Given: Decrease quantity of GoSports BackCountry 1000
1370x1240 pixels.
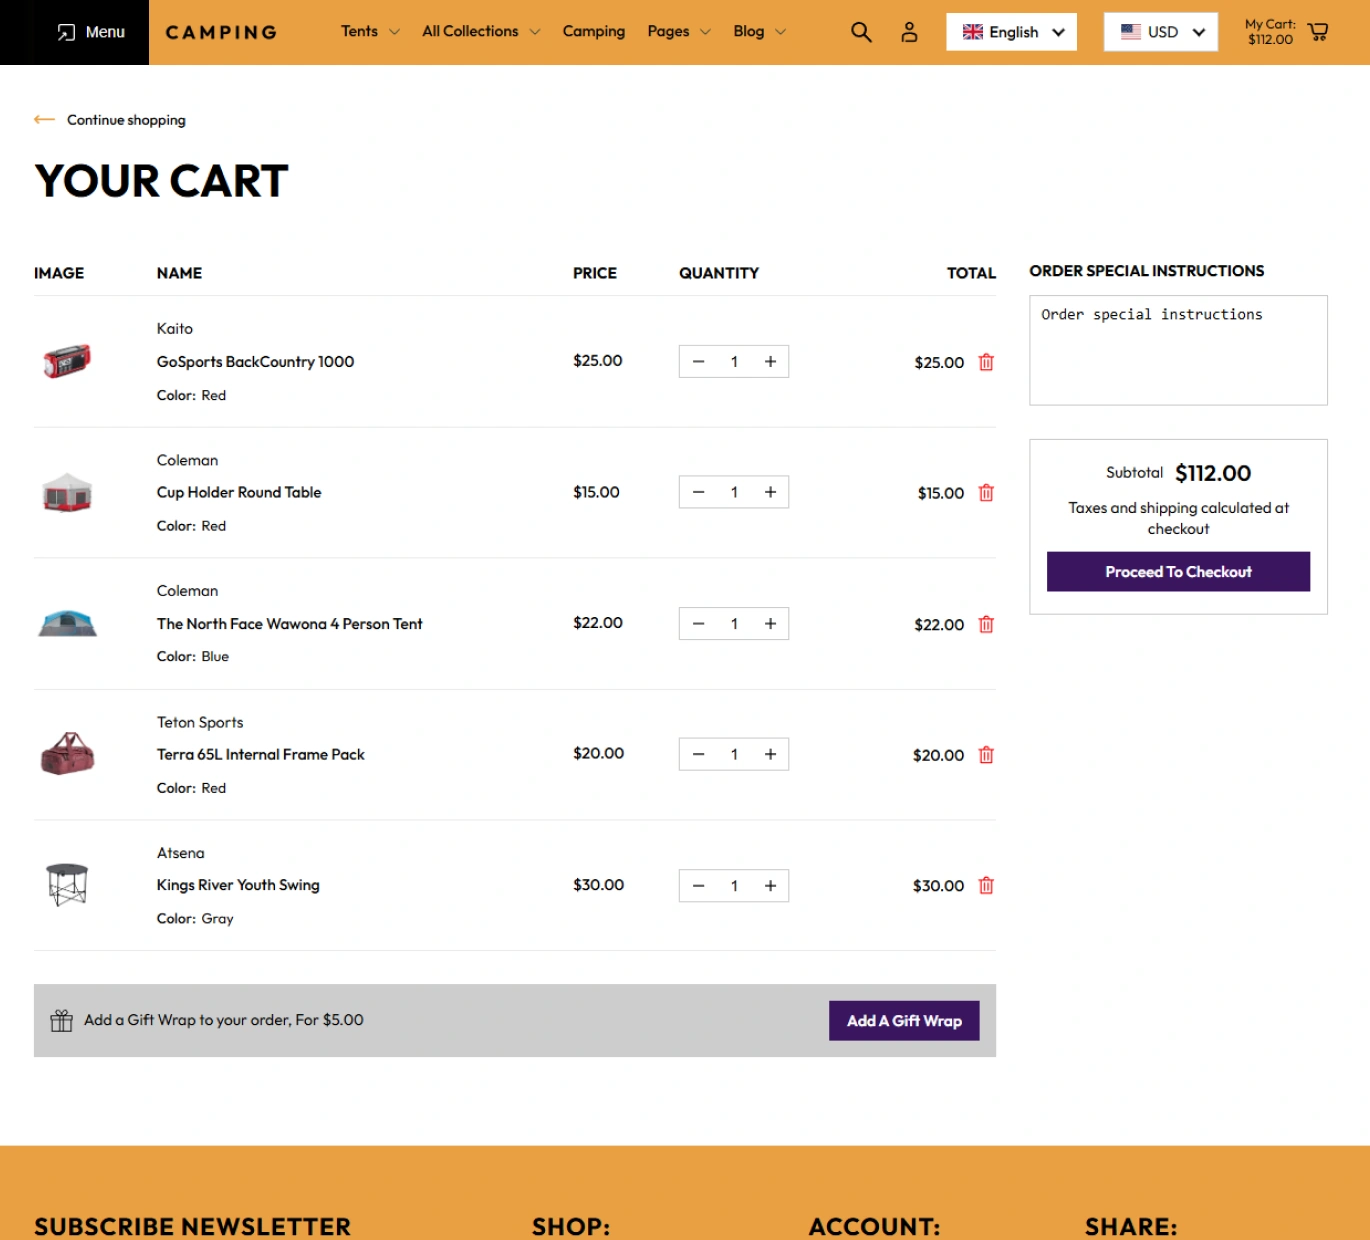Looking at the screenshot, I should (x=698, y=362).
